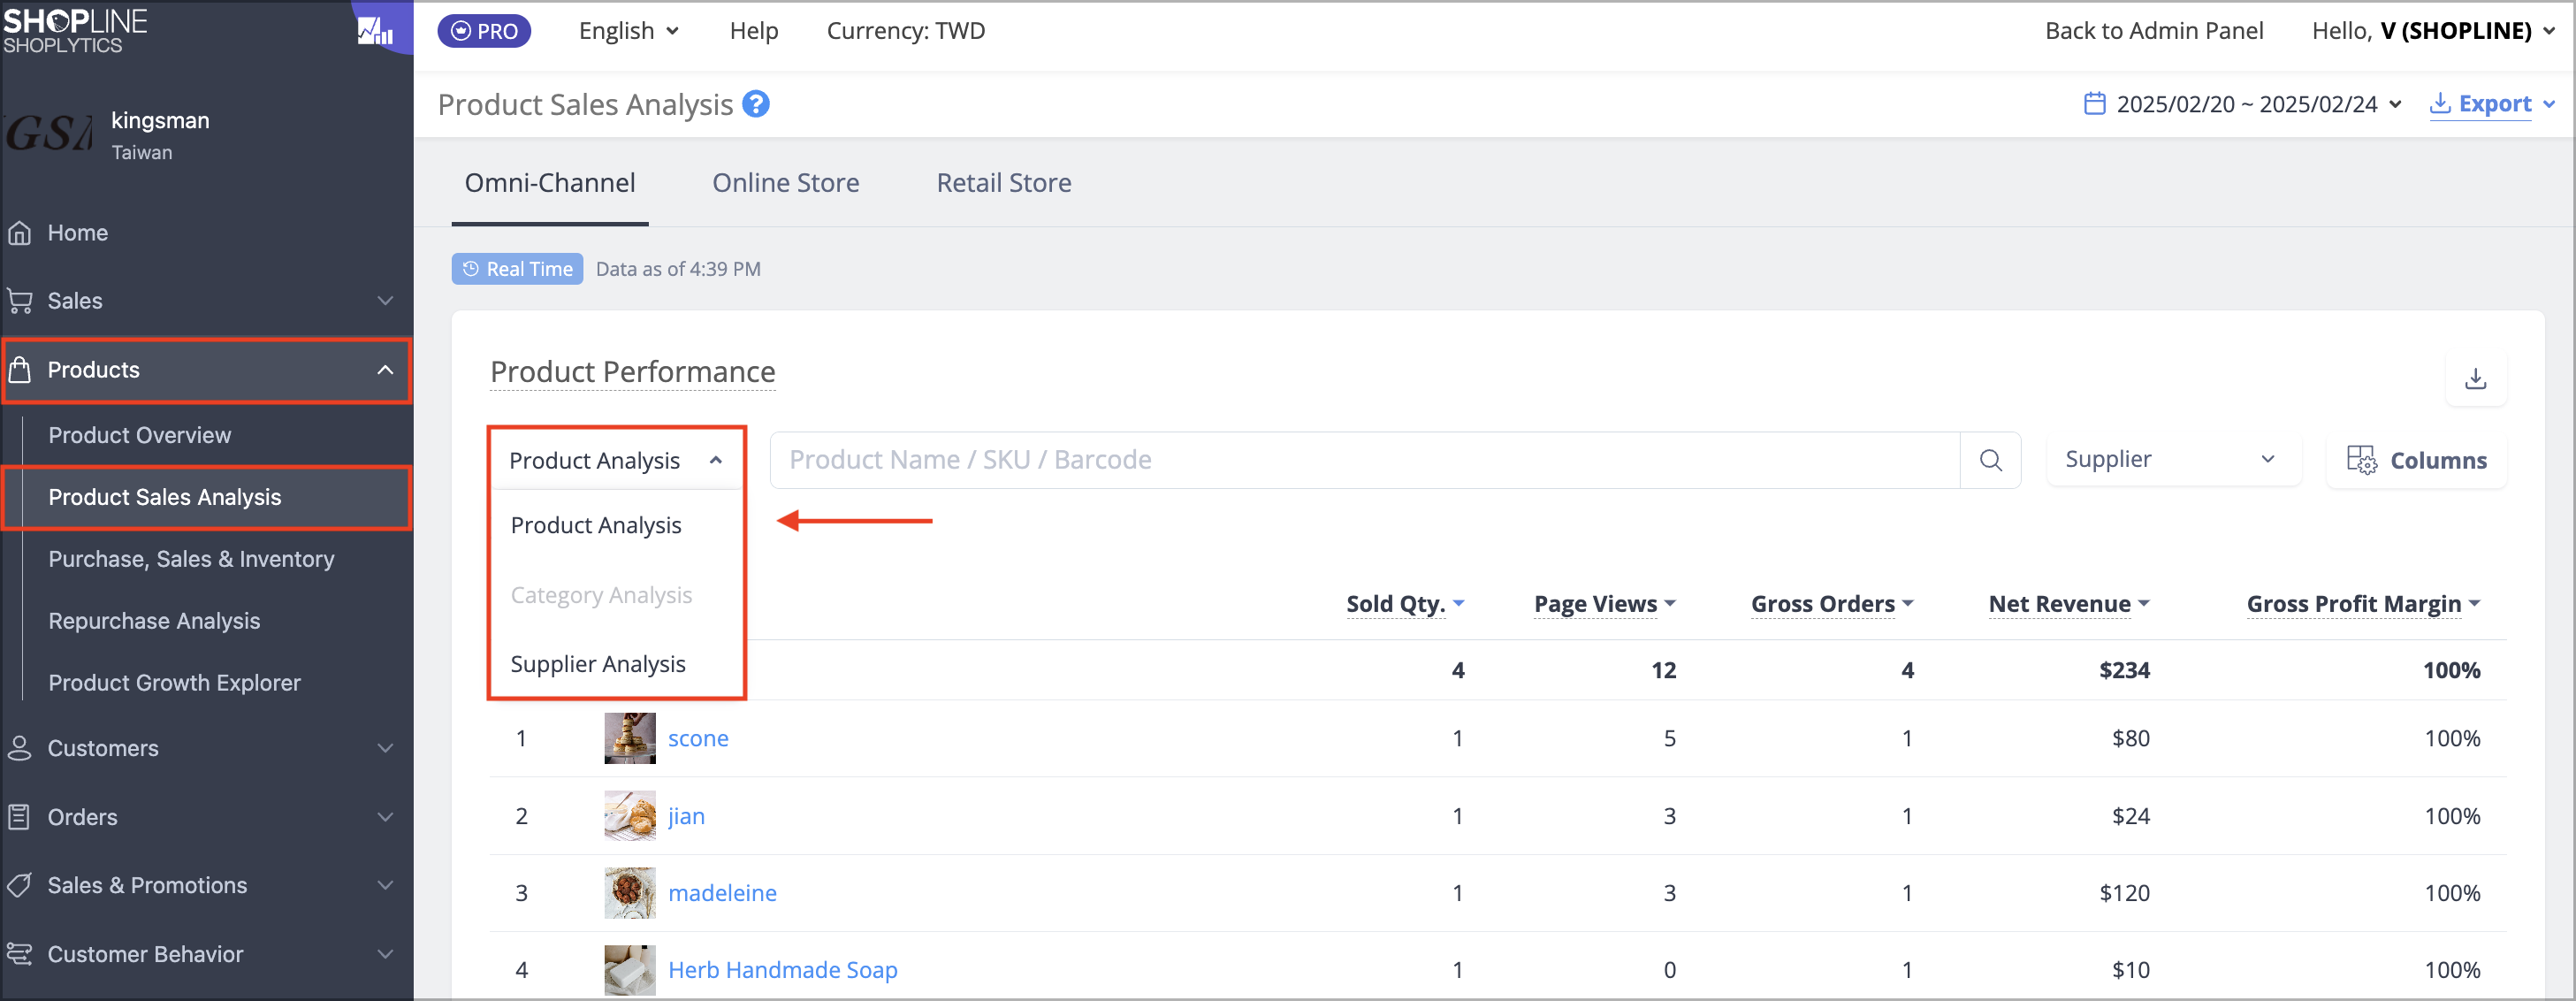2576x1001 pixels.
Task: Select Product Analysis option in list
Action: 616,526
